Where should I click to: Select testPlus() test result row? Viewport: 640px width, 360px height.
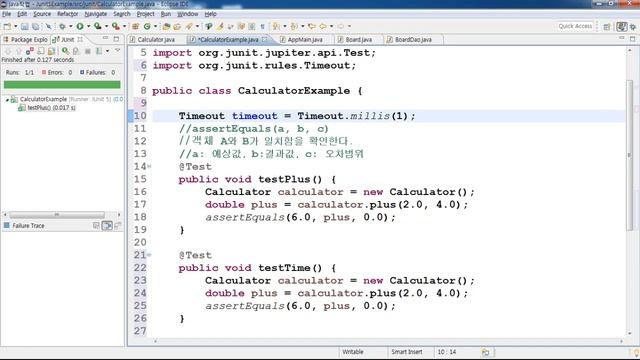(47, 108)
